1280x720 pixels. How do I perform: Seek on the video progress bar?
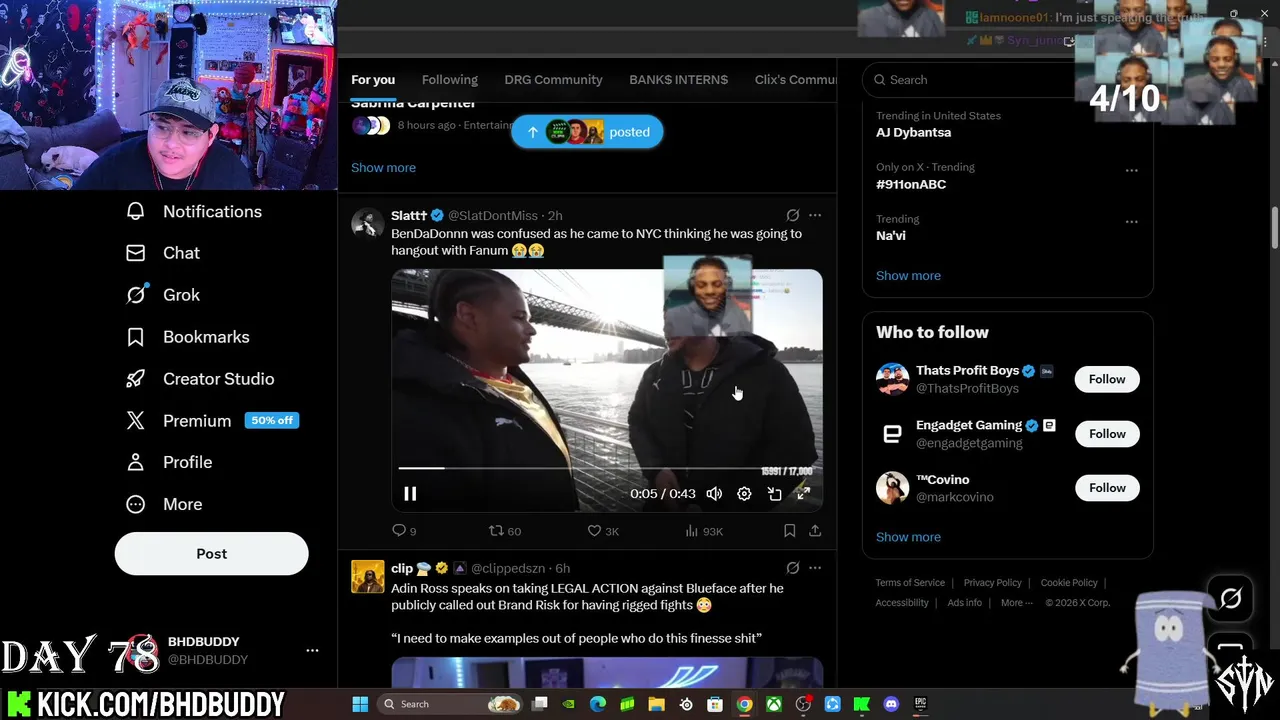(606, 468)
